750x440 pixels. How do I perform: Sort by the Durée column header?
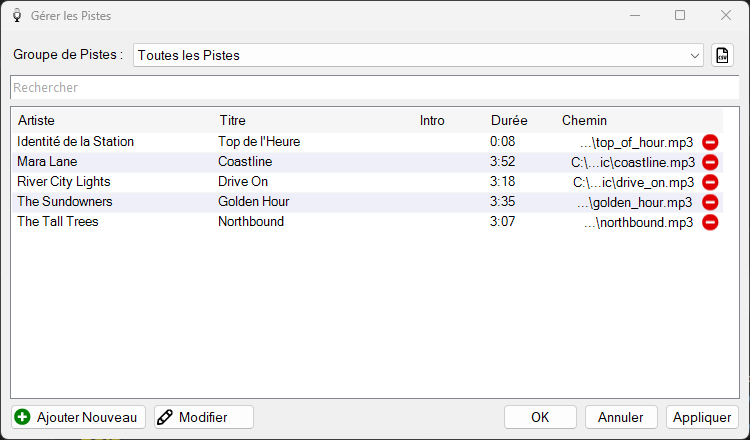coord(509,121)
